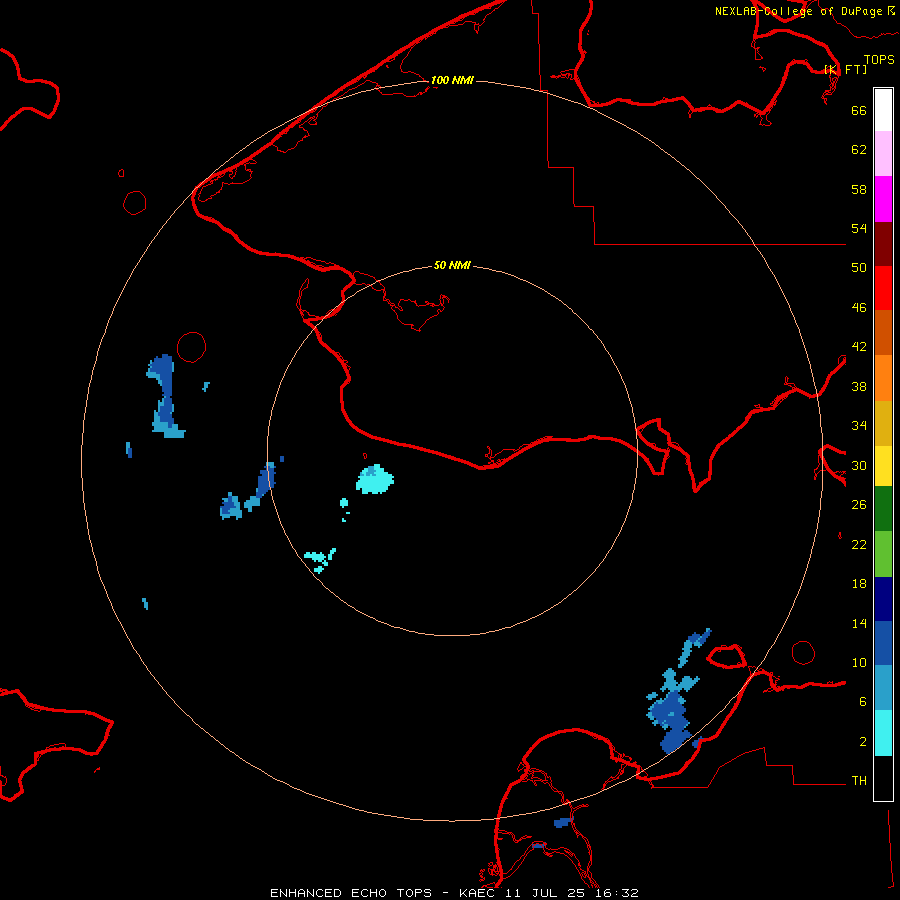Click the 42 scale label

pyautogui.click(x=859, y=347)
